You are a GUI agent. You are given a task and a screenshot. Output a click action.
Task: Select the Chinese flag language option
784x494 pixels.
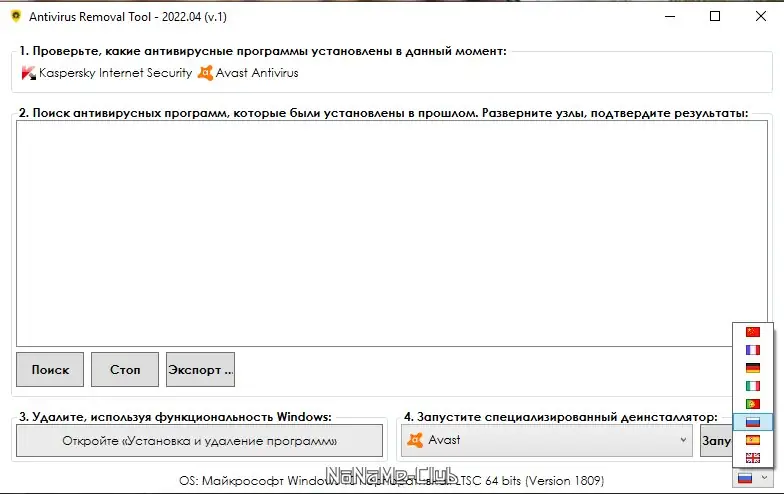752,332
